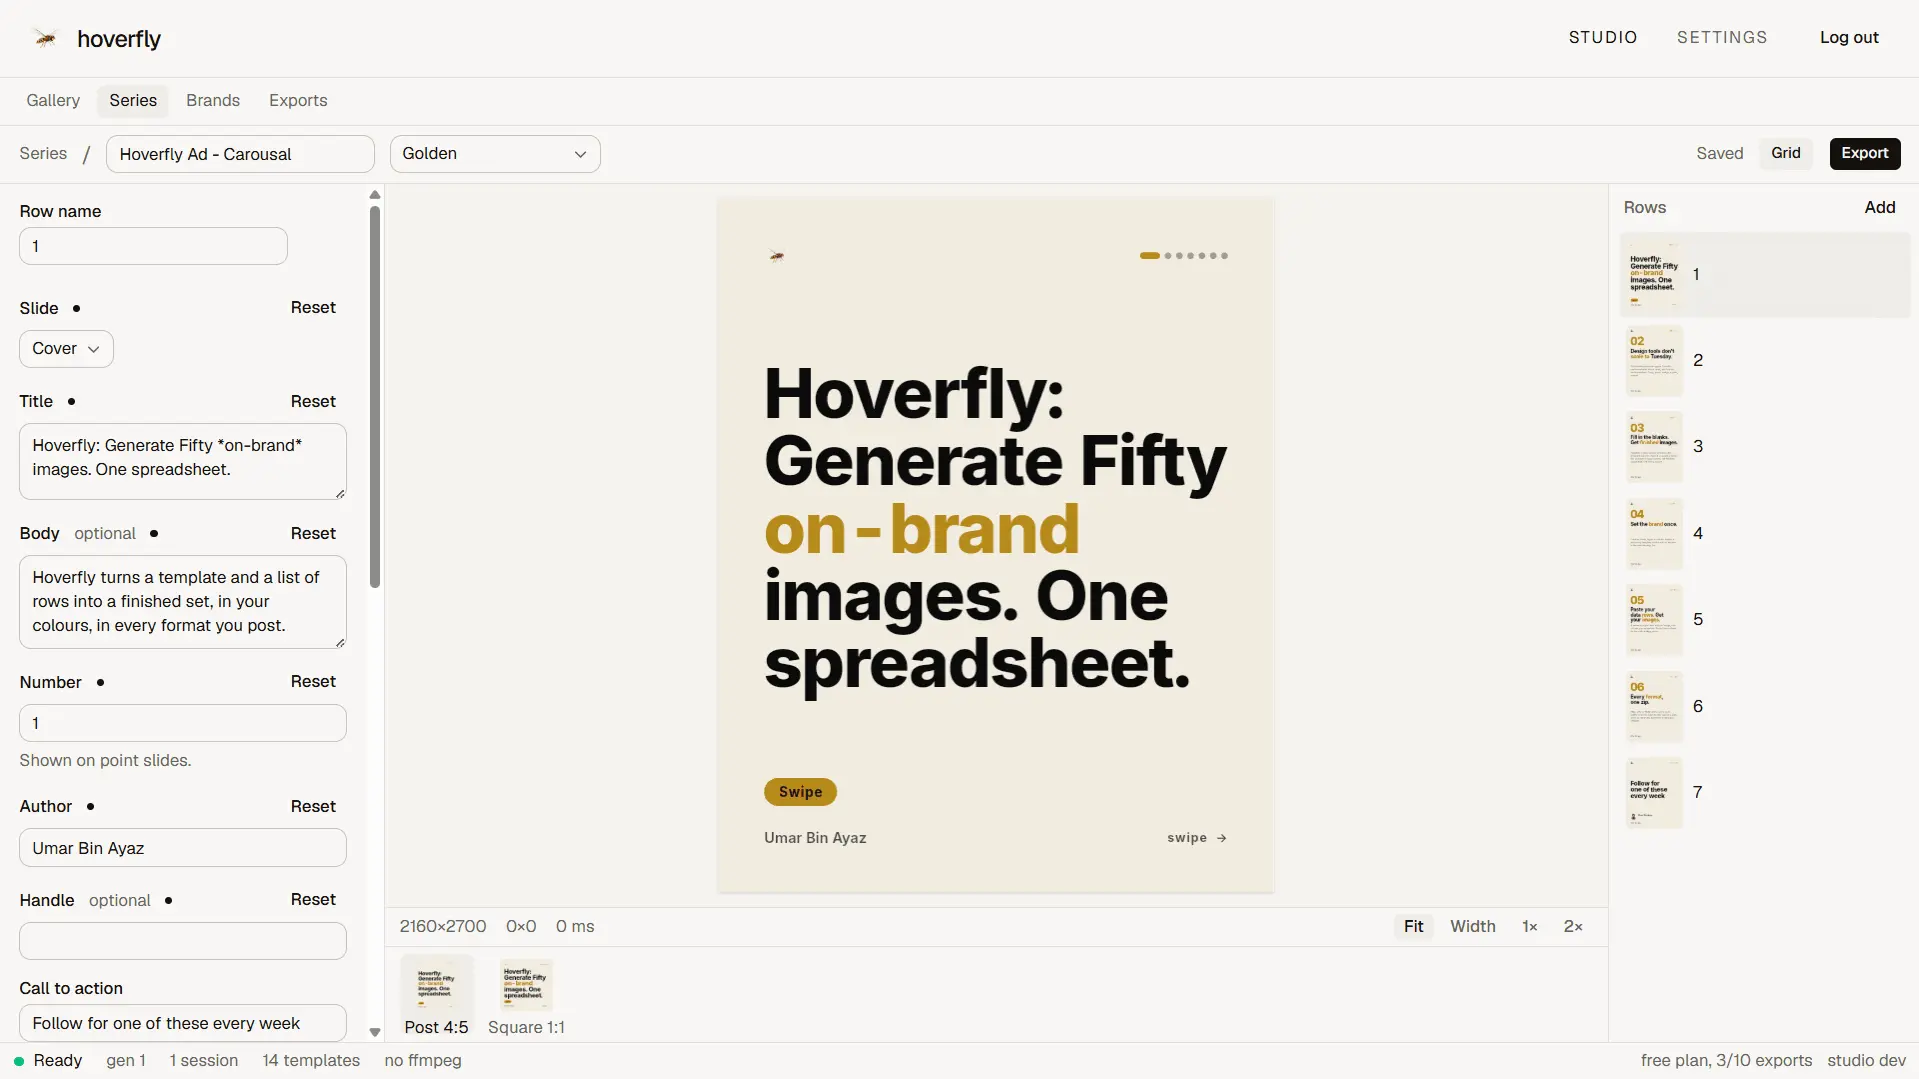
Task: Switch to the Gallery tab
Action: (53, 101)
